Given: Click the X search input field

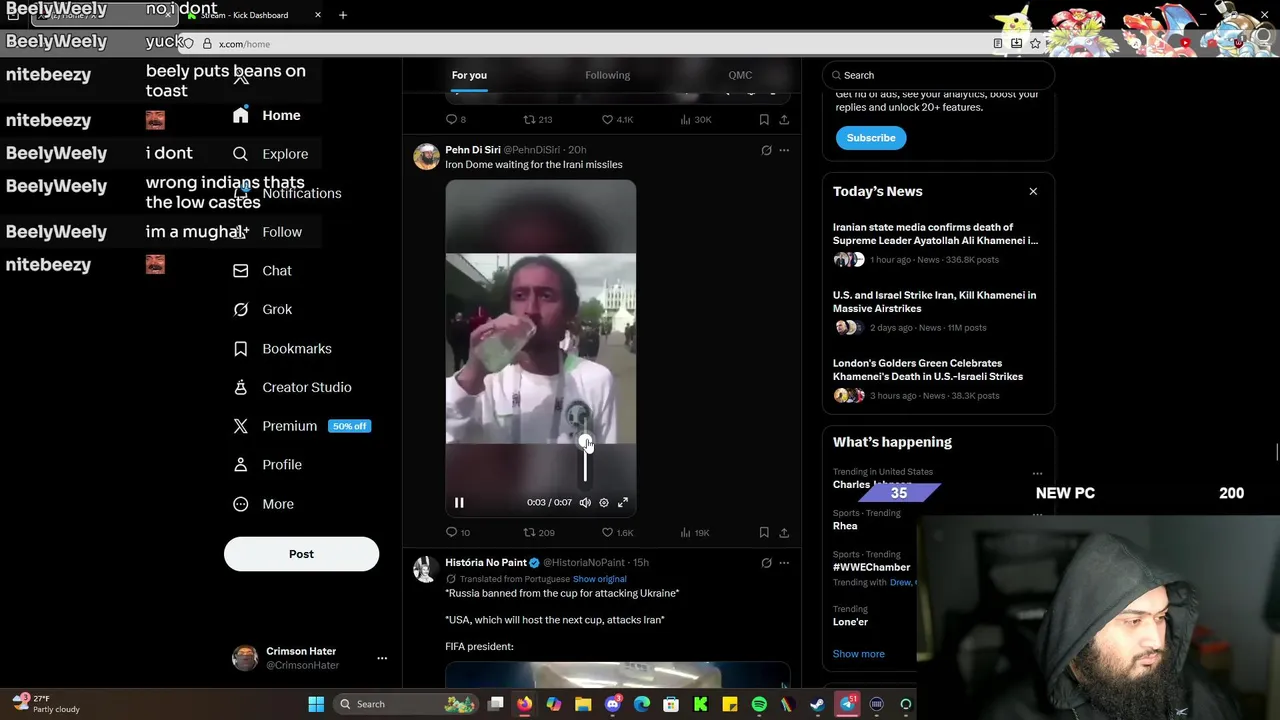Looking at the screenshot, I should [938, 75].
